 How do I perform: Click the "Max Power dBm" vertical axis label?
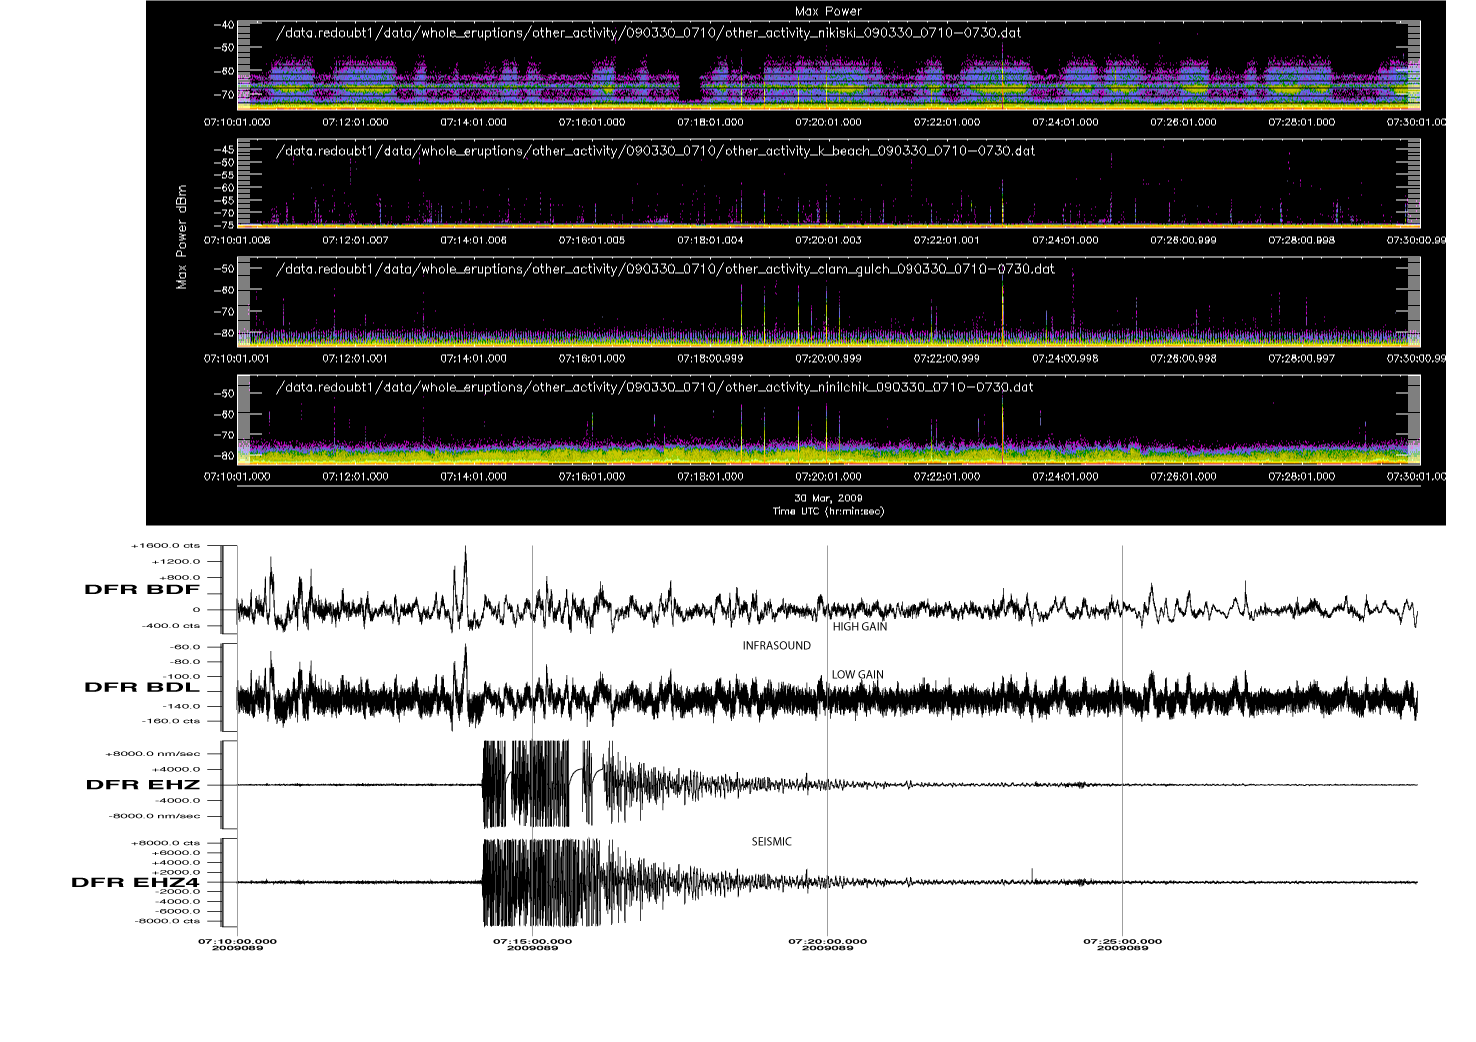tap(182, 236)
